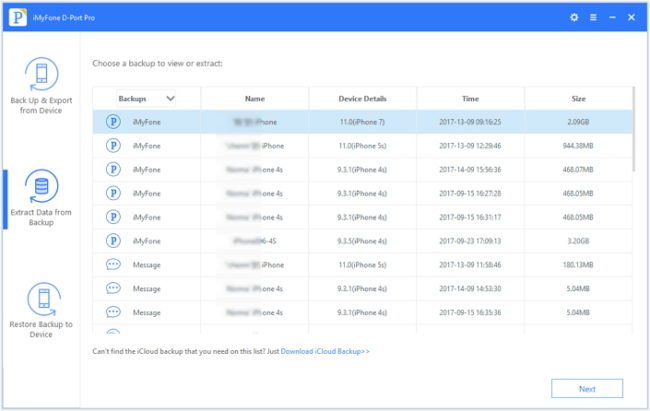Click iMyFone icon on the 2017-09-15 16:27:28 row
Viewport: 650px width, 411px height.
113,193
